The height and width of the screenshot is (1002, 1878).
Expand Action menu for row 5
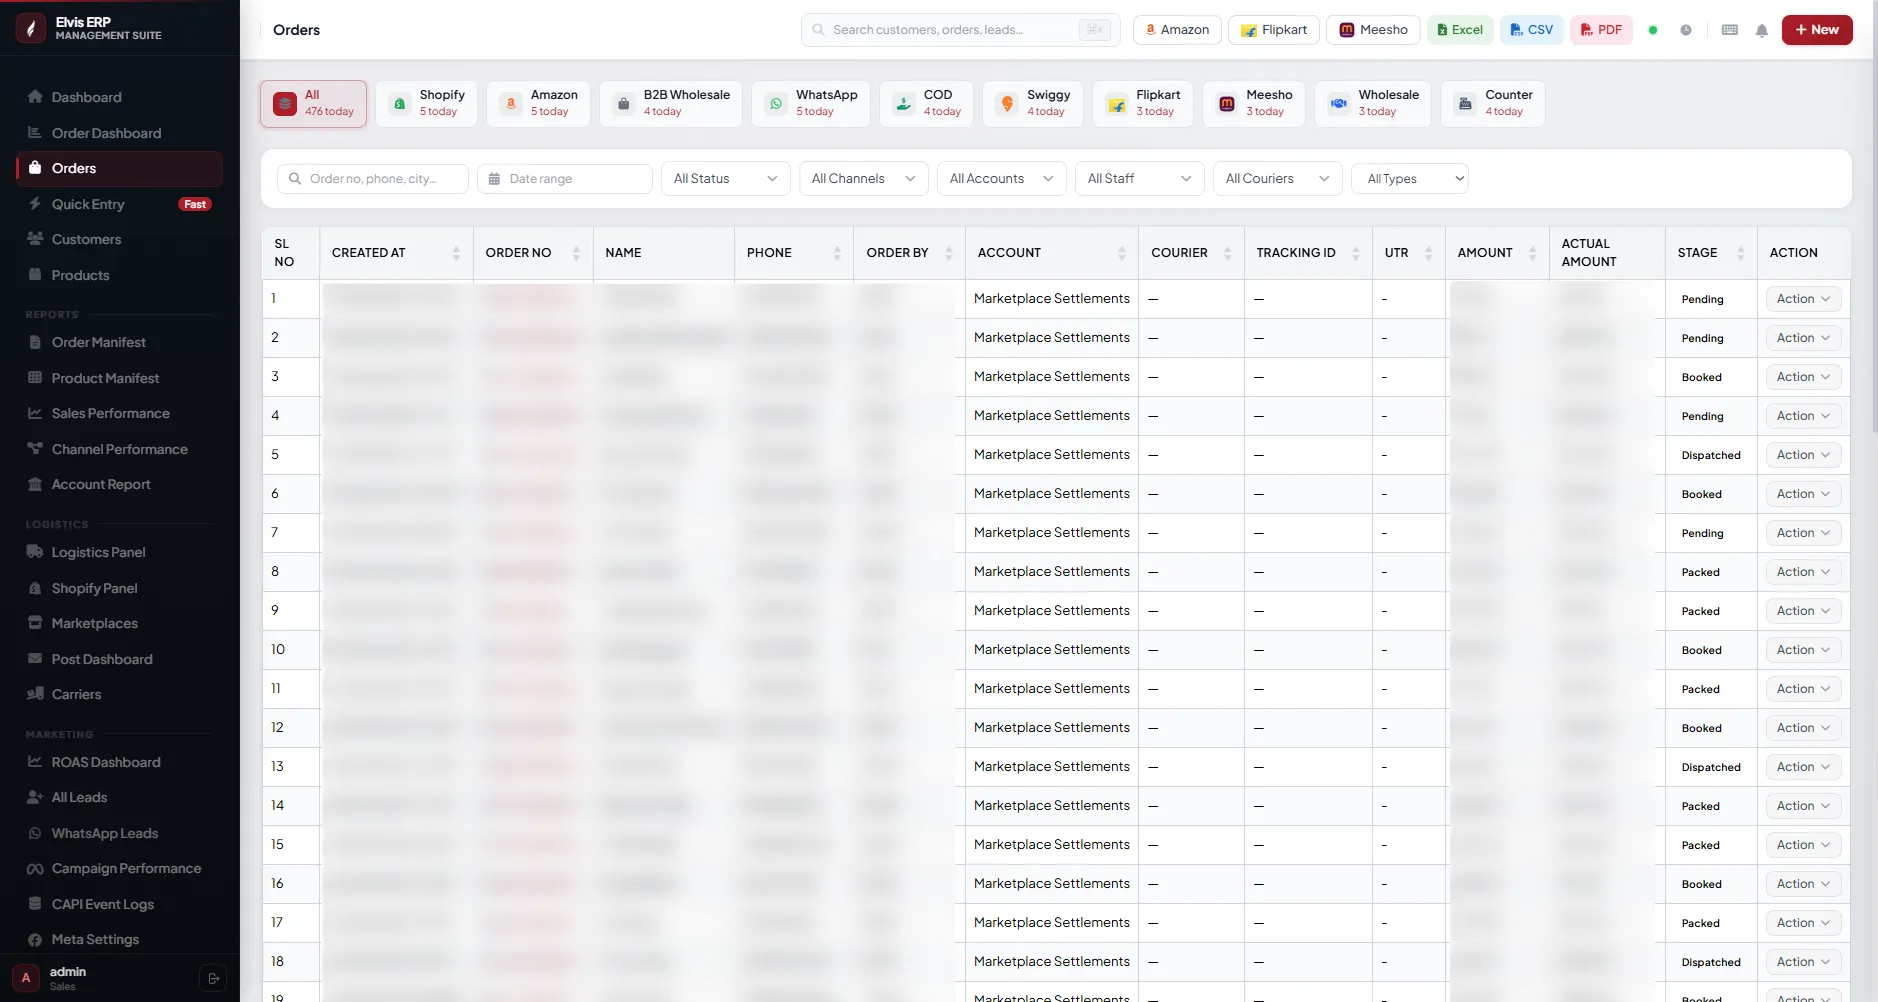[1803, 455]
